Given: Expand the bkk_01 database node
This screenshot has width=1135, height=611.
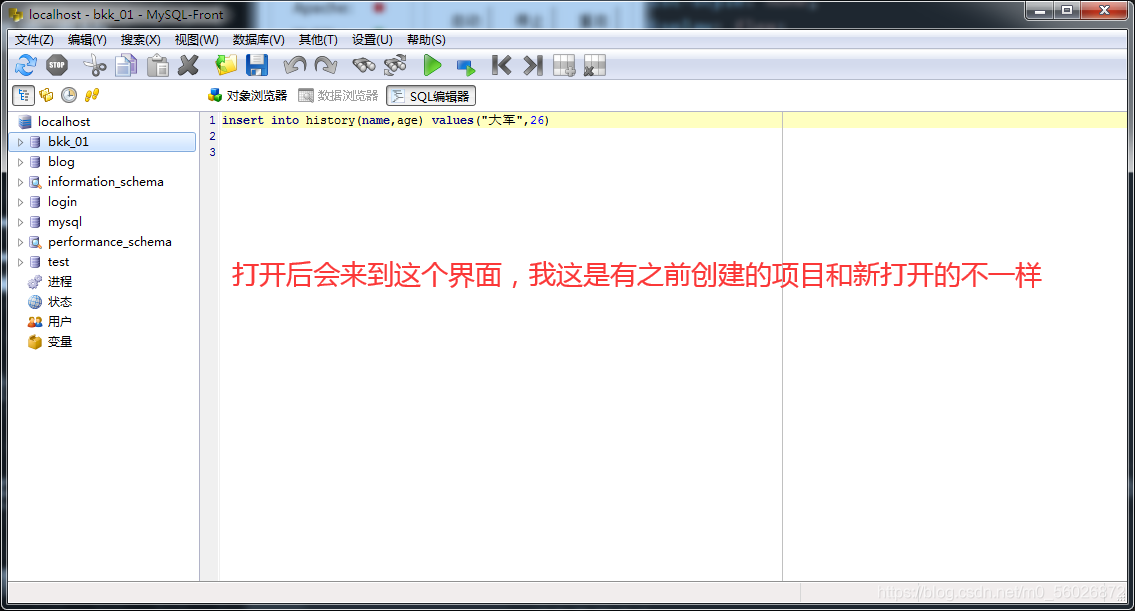Looking at the screenshot, I should [20, 142].
